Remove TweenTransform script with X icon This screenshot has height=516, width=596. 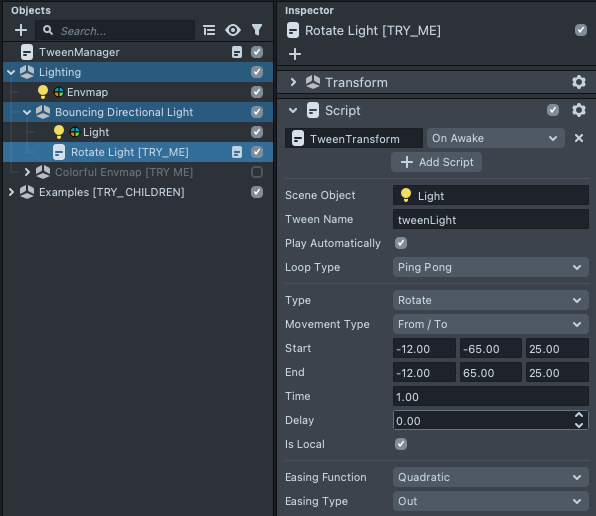coord(579,138)
